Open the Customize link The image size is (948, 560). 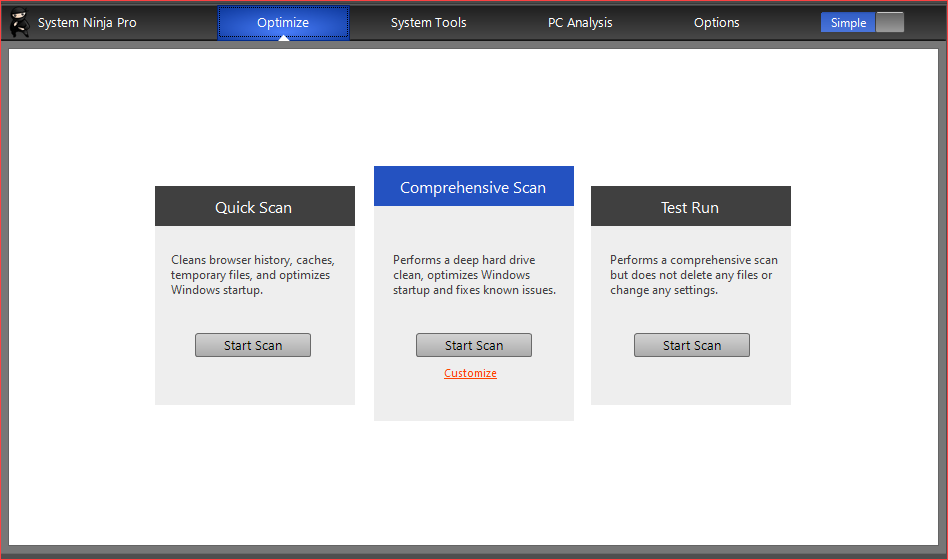[470, 373]
